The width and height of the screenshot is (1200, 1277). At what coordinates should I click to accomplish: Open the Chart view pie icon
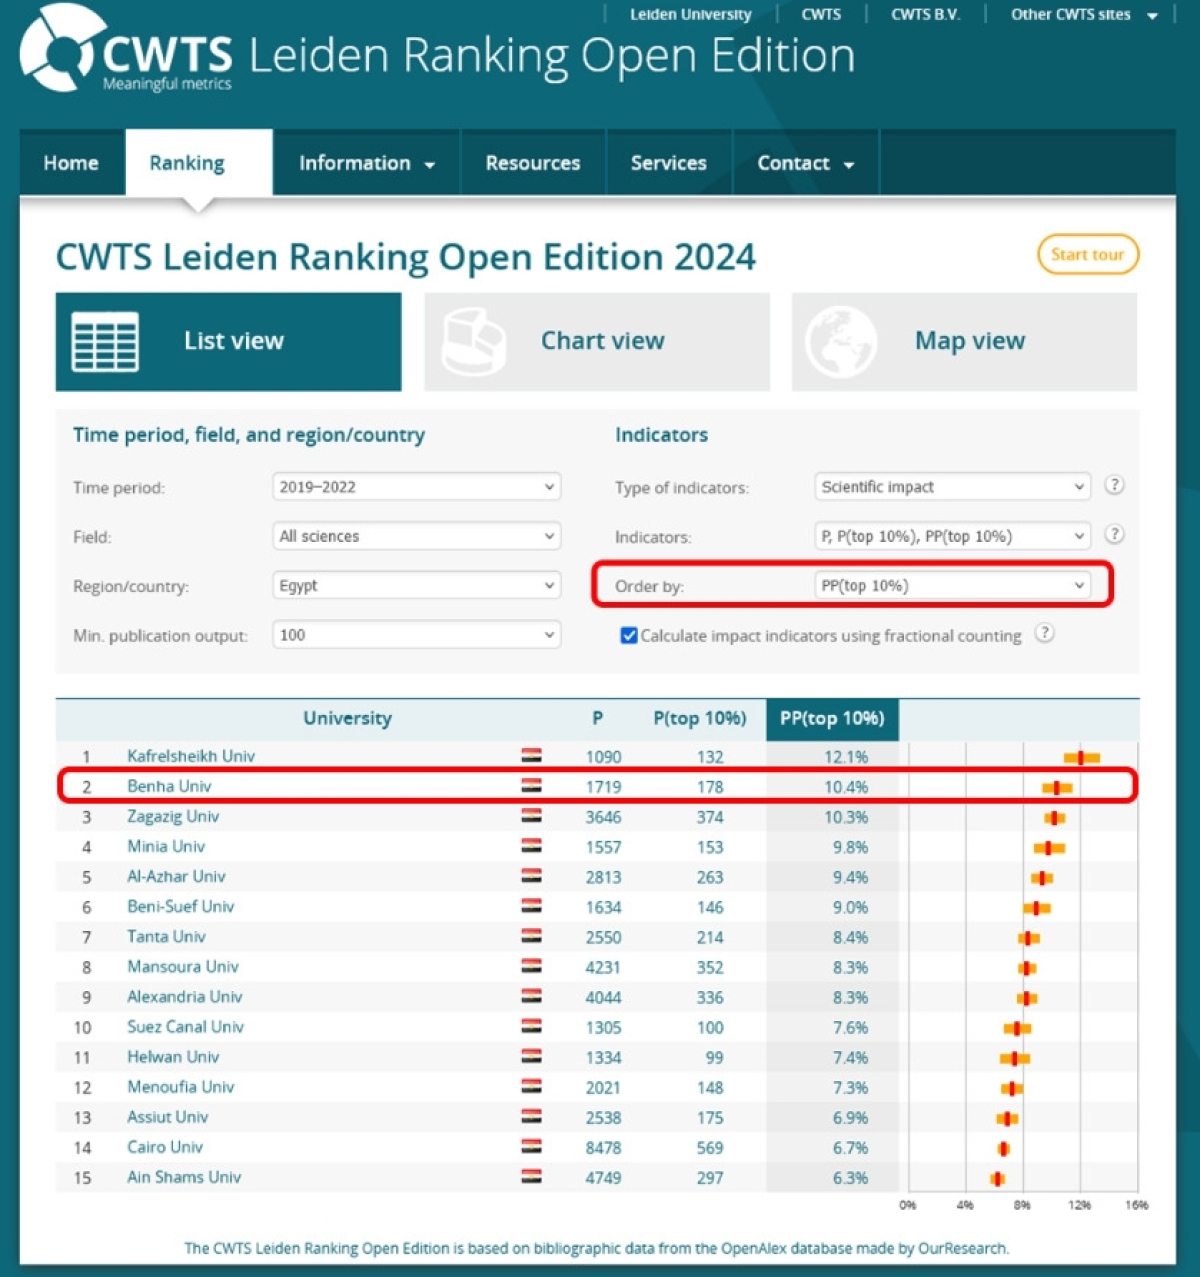coord(473,341)
